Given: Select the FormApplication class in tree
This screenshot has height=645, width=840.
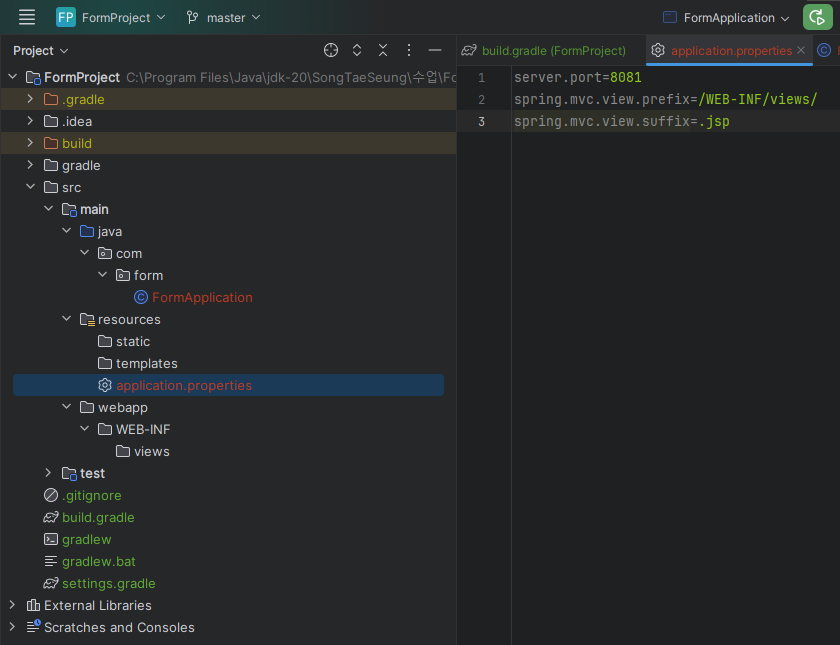Looking at the screenshot, I should [x=202, y=297].
